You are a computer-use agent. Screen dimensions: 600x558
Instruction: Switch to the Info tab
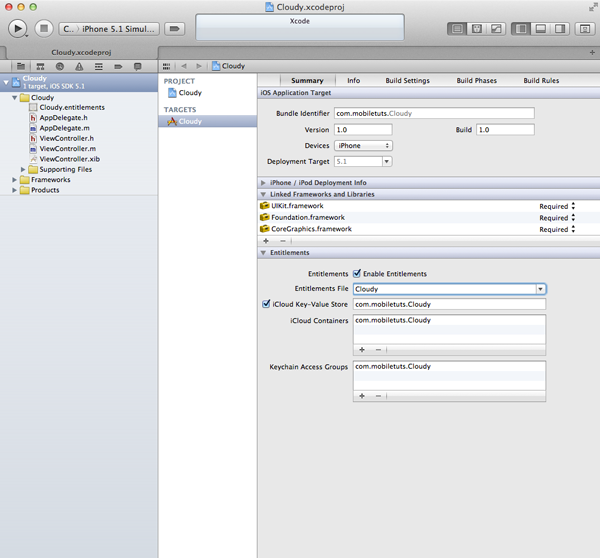(354, 80)
